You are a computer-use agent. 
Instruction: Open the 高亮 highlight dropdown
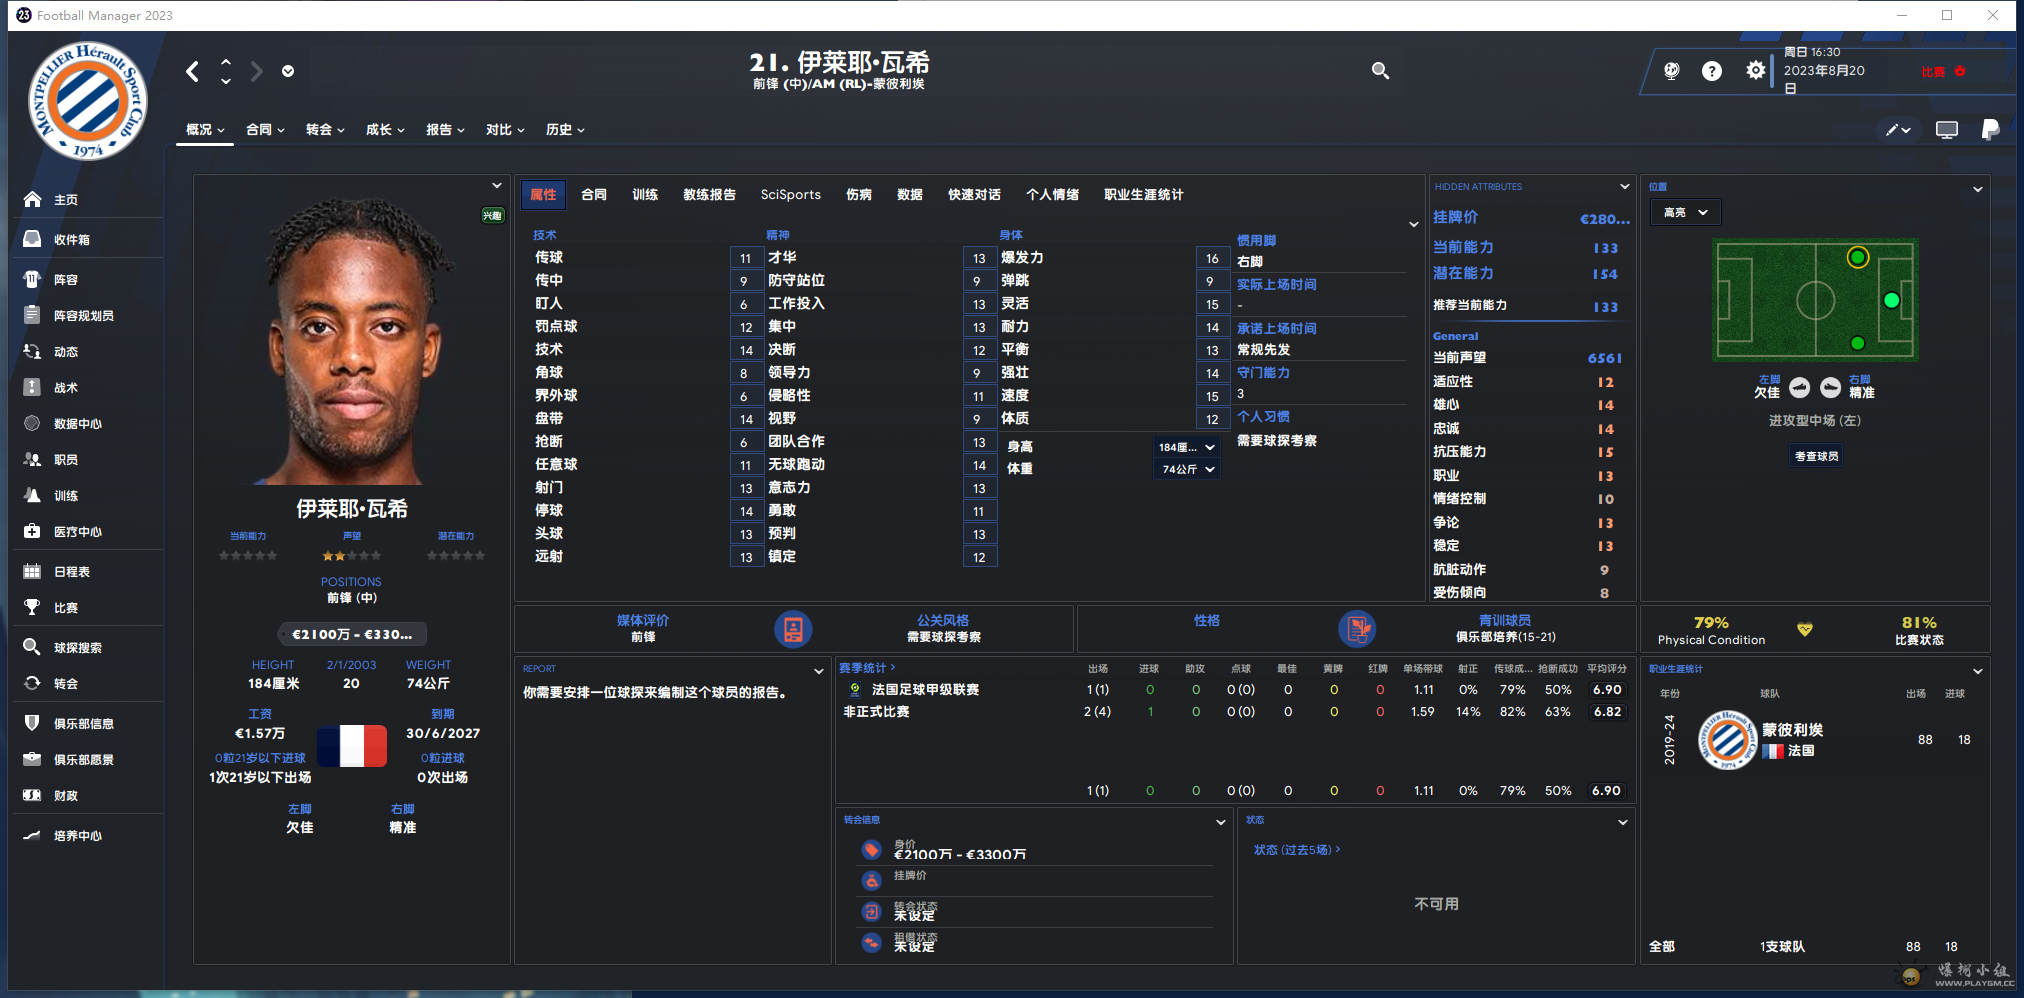(x=1685, y=212)
